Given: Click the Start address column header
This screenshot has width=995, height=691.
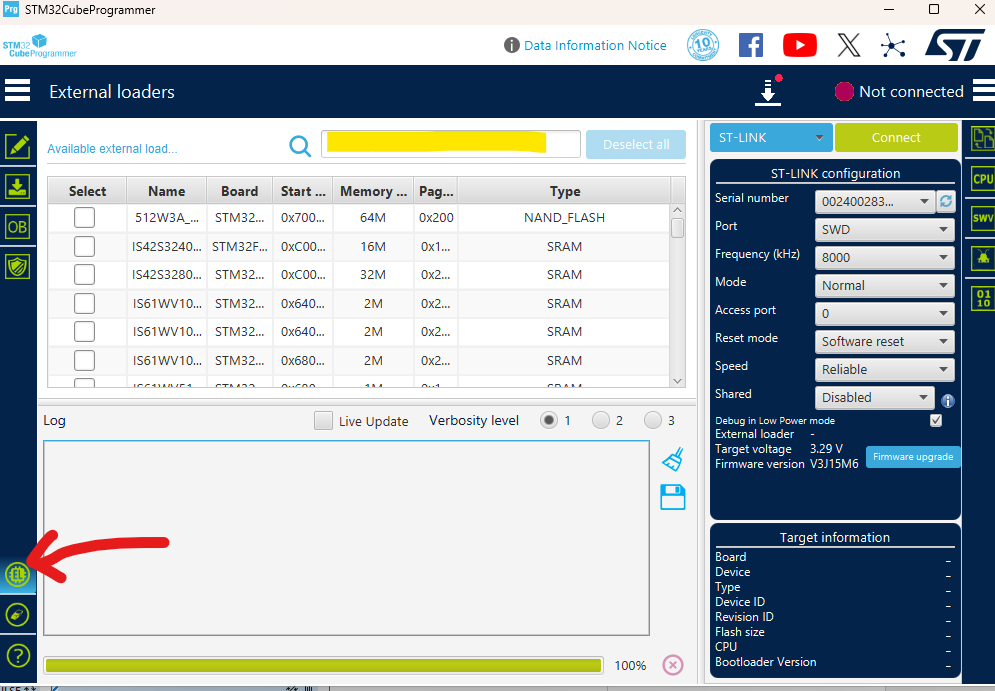Looking at the screenshot, I should point(303,191).
